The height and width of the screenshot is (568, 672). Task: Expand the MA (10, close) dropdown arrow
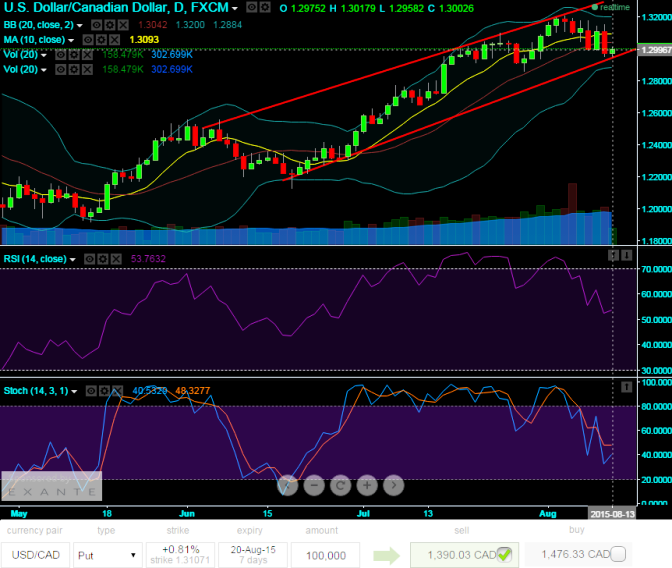(x=71, y=41)
